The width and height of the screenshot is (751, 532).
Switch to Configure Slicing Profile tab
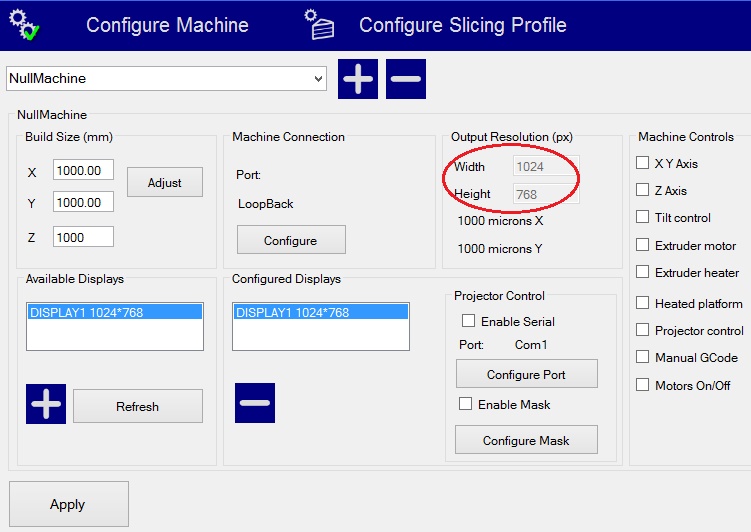pyautogui.click(x=462, y=25)
